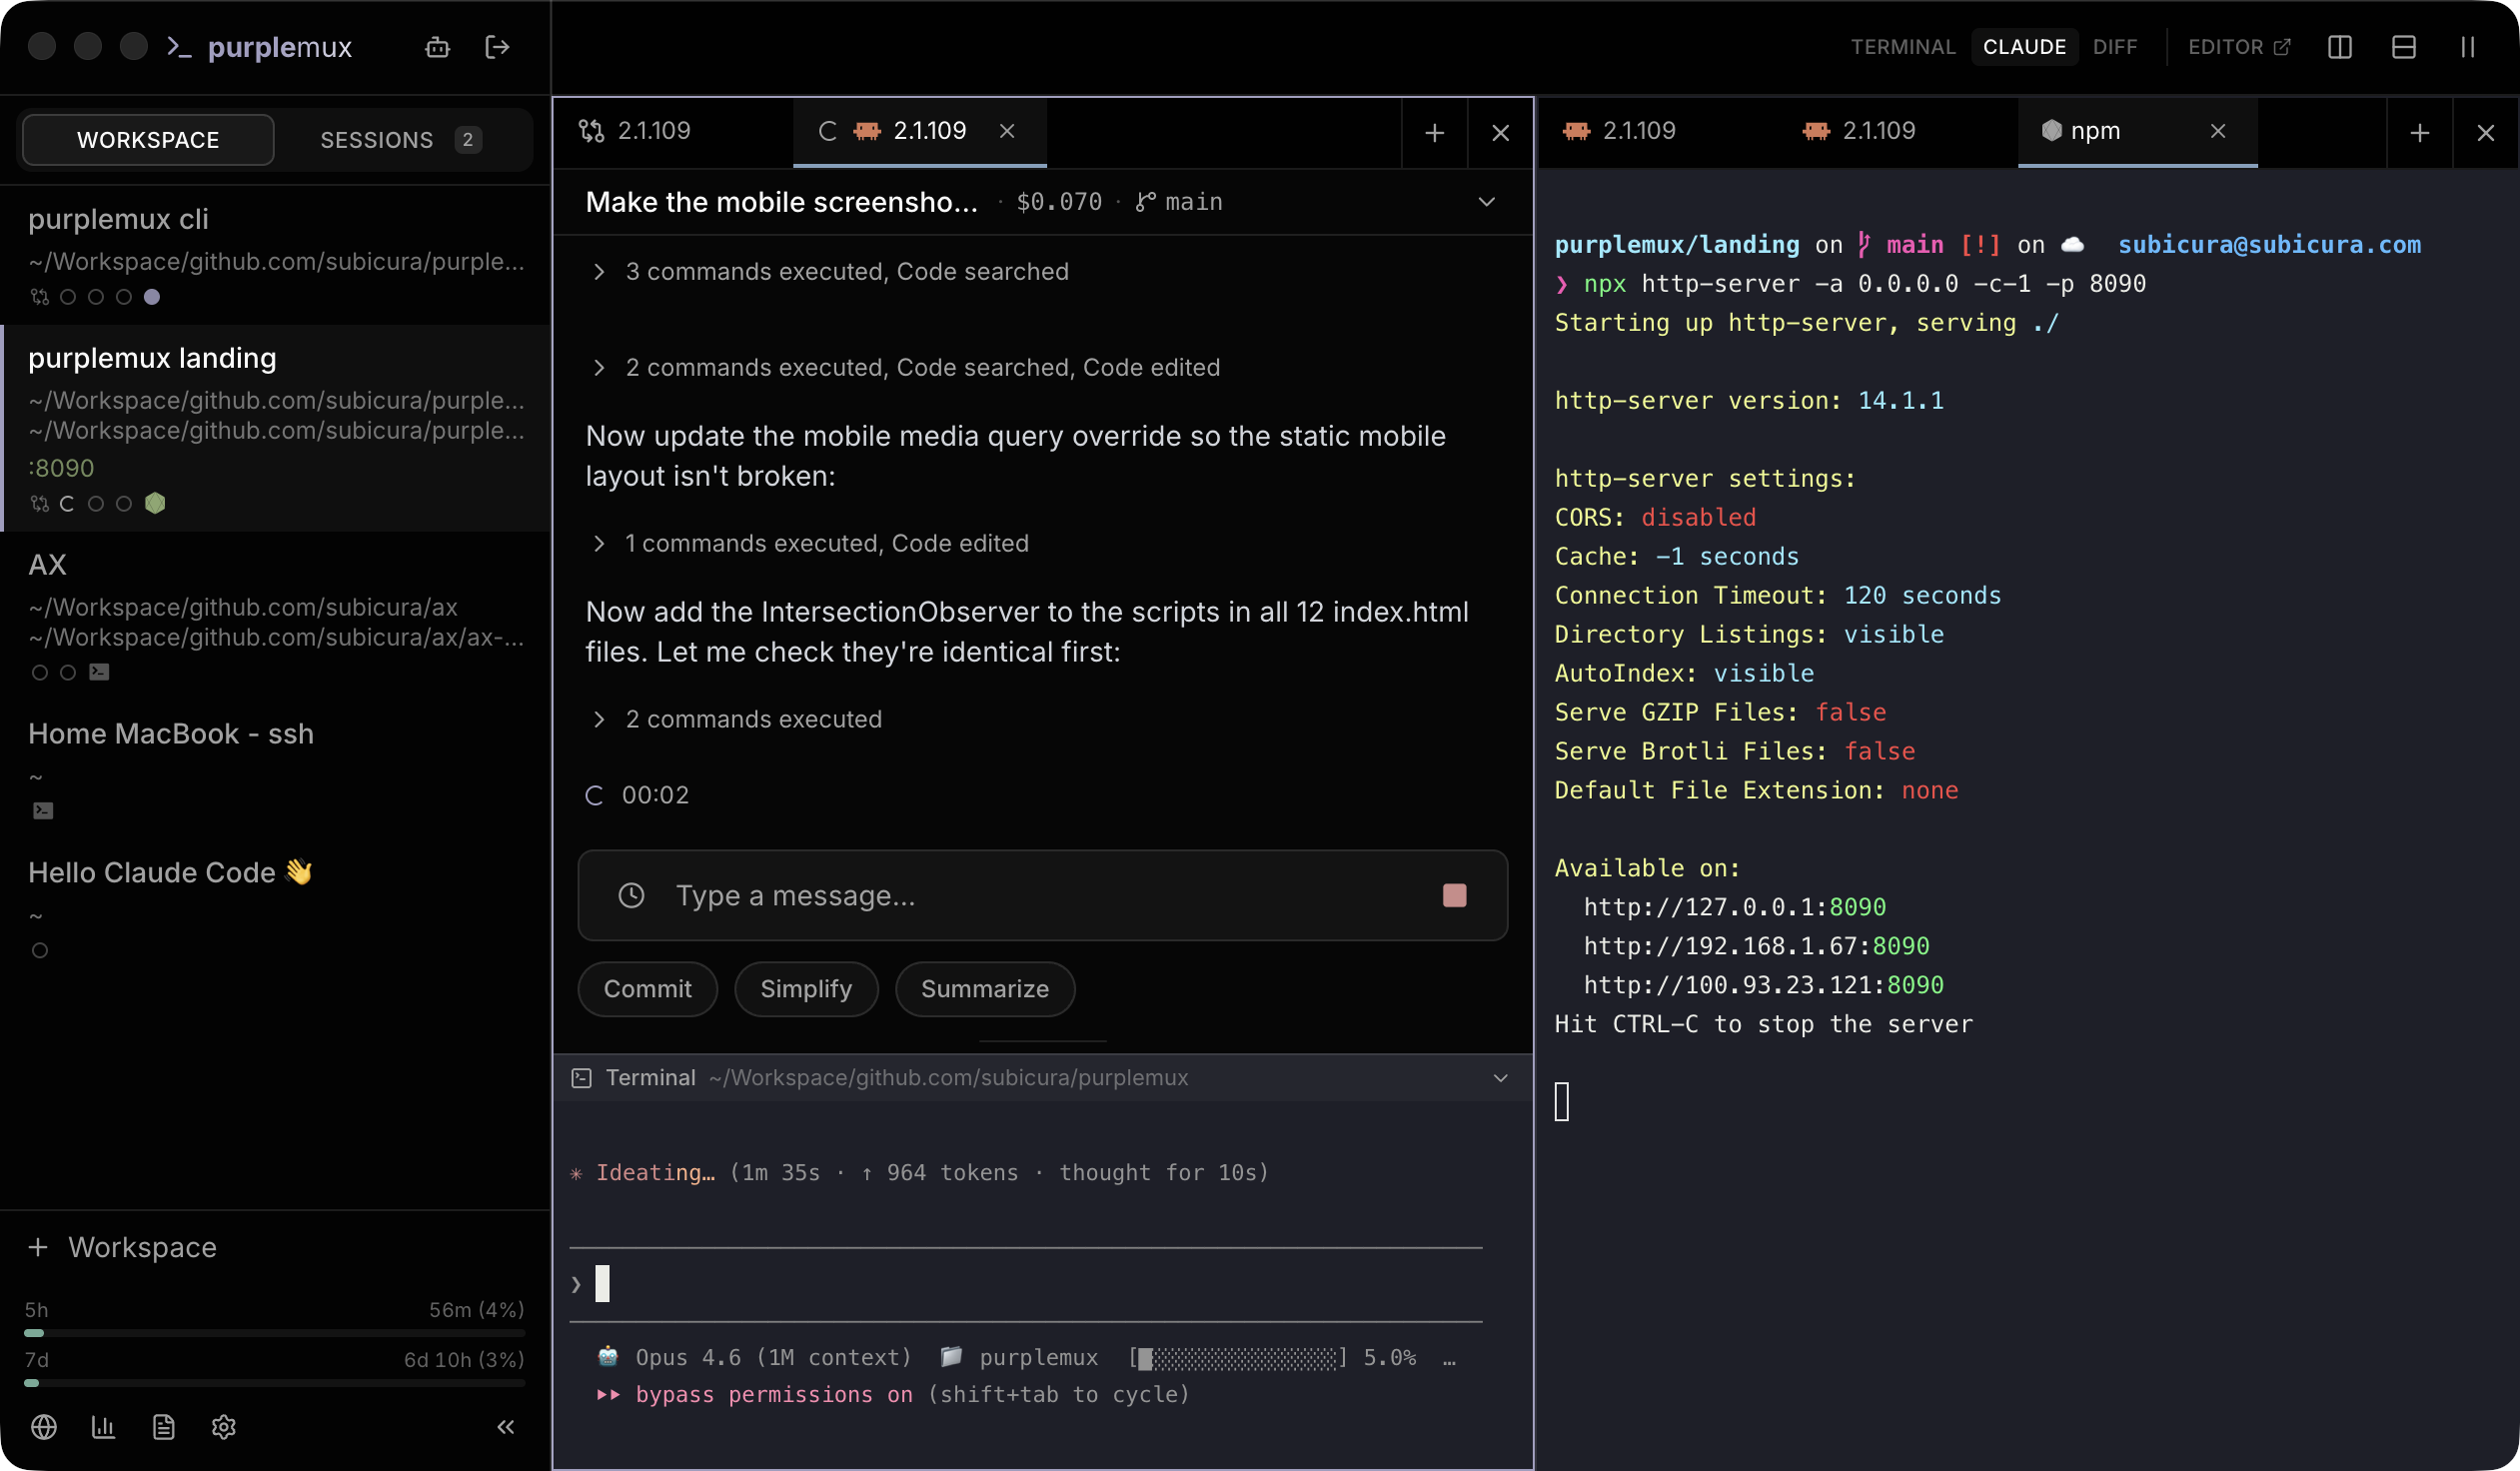Open the SESSIONS tab in the sidebar

pos(376,139)
